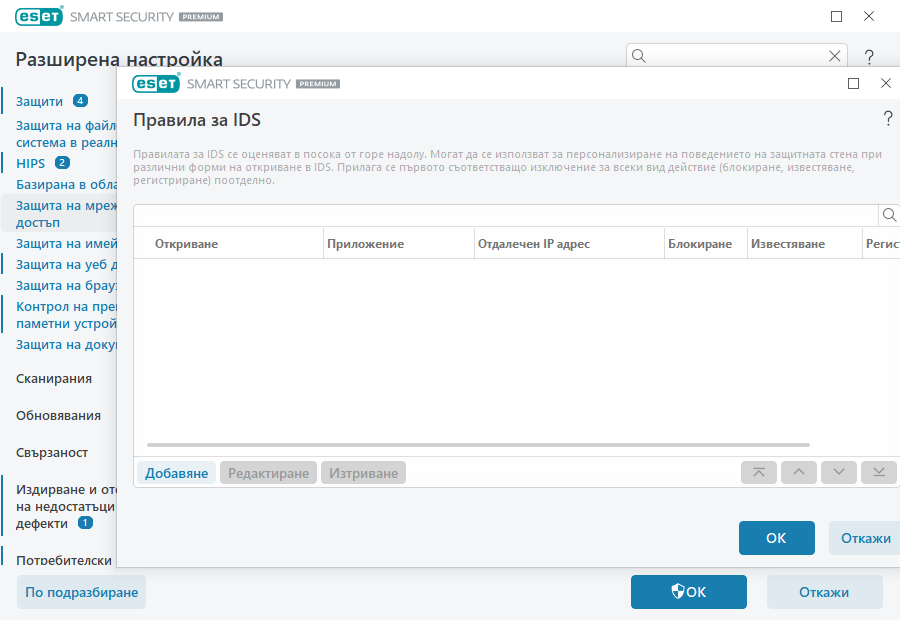
Task: Click Добавяне to add a new IDS rule
Action: (176, 472)
